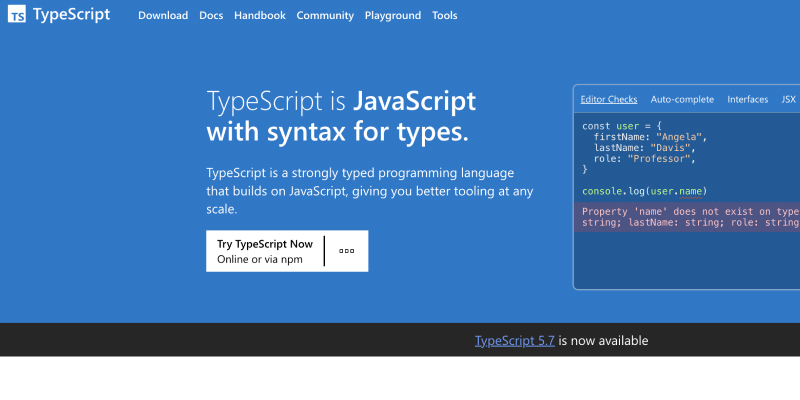The image size is (800, 400).
Task: Open the Community navigation item
Action: pos(325,15)
